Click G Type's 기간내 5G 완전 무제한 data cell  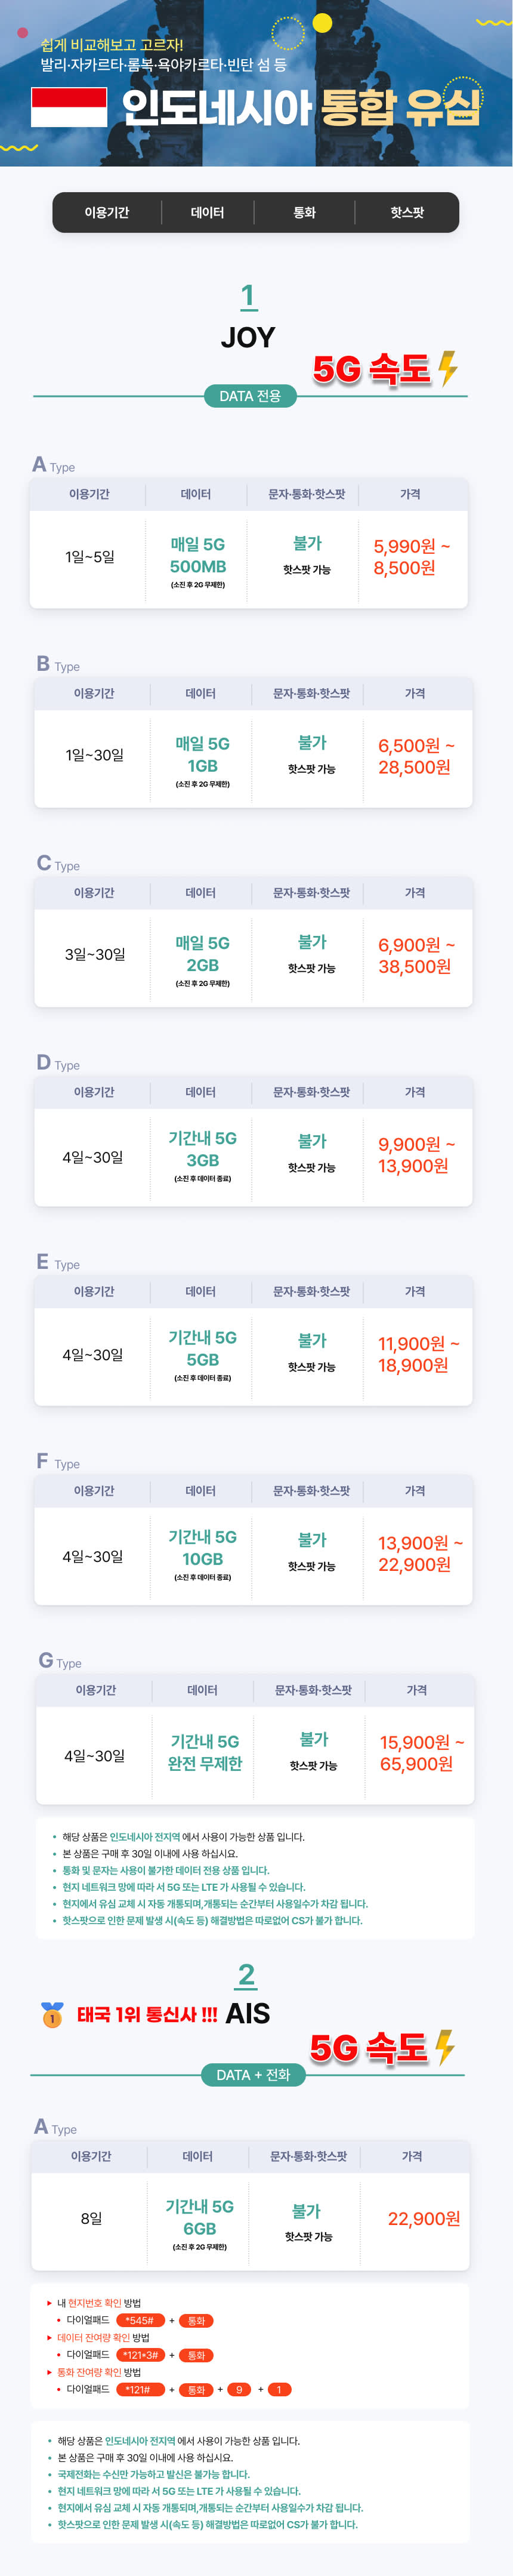[x=205, y=1752]
